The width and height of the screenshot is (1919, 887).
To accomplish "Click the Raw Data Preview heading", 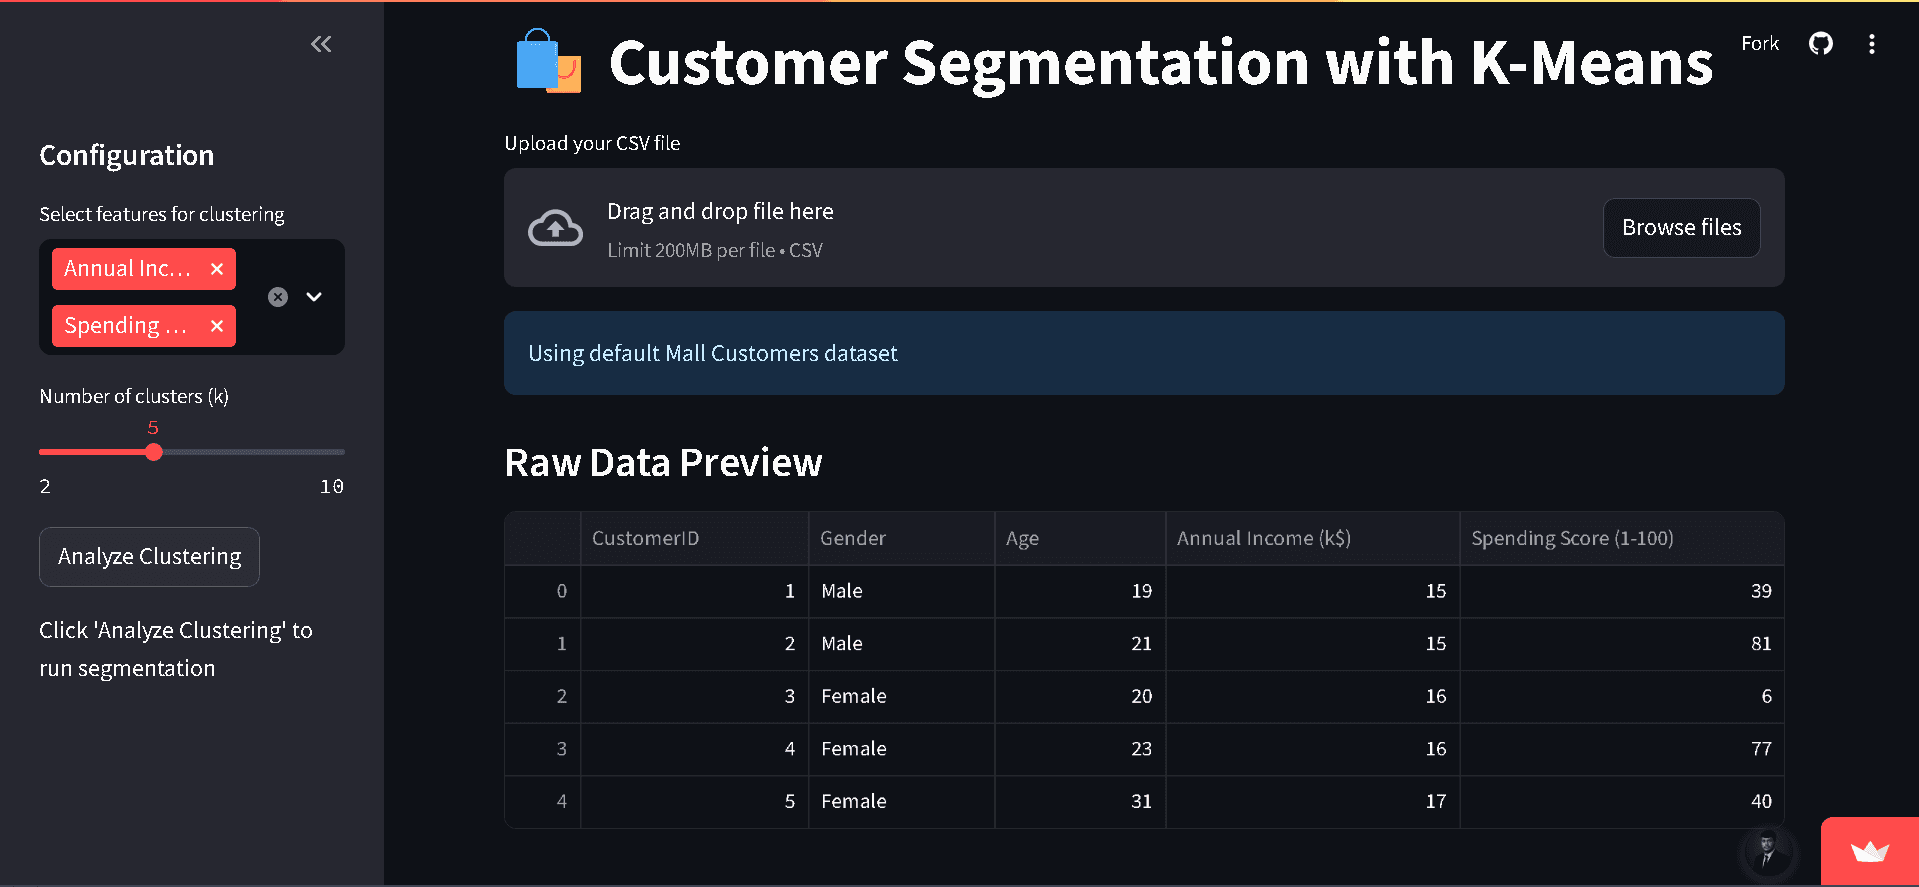I will pos(663,463).
